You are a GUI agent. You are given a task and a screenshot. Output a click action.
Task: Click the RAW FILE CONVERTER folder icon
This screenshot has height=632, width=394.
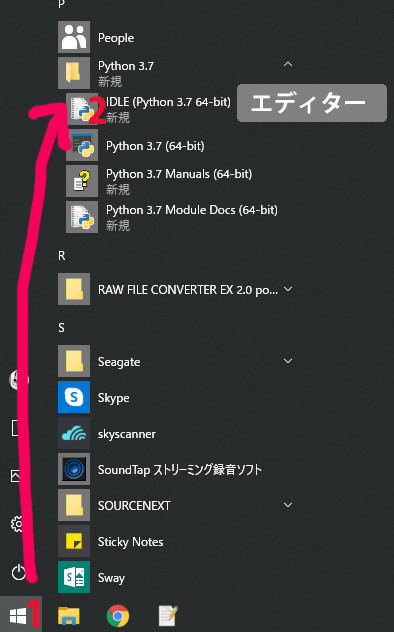click(x=74, y=289)
